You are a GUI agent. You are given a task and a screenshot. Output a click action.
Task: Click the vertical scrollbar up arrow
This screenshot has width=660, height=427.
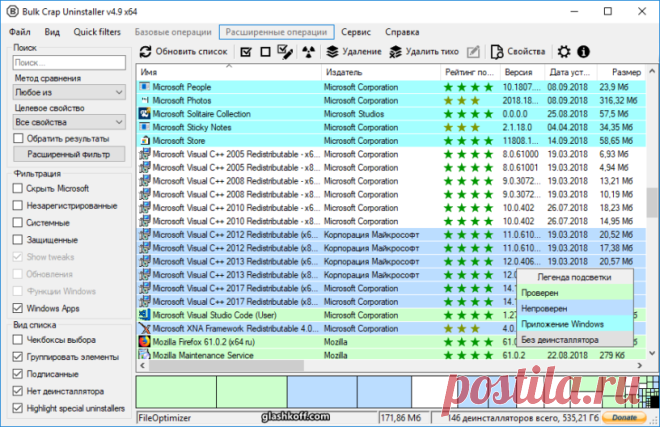(x=652, y=71)
